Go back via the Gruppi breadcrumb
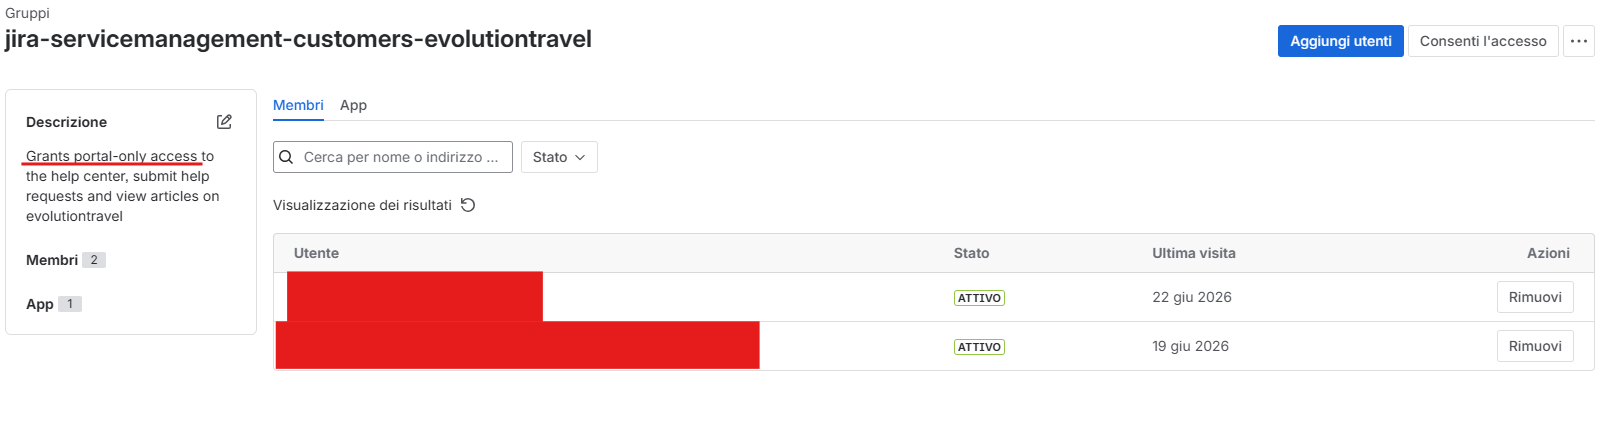Screen dimensions: 1620x442 [27, 13]
